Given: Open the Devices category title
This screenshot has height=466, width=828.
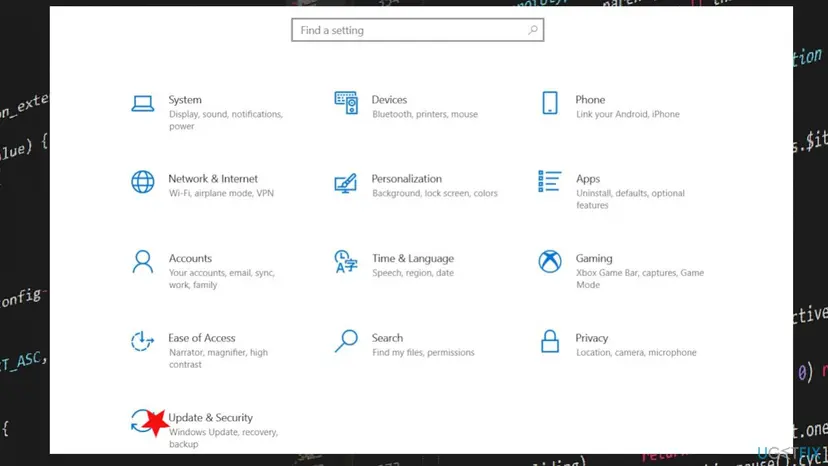Looking at the screenshot, I should (389, 100).
